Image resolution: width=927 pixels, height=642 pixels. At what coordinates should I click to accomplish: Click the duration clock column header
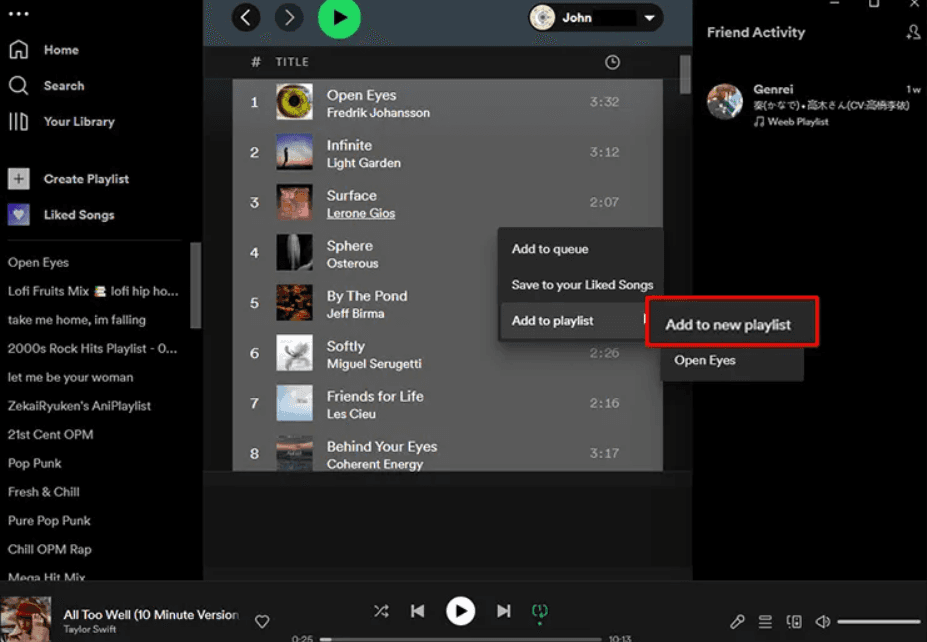612,62
